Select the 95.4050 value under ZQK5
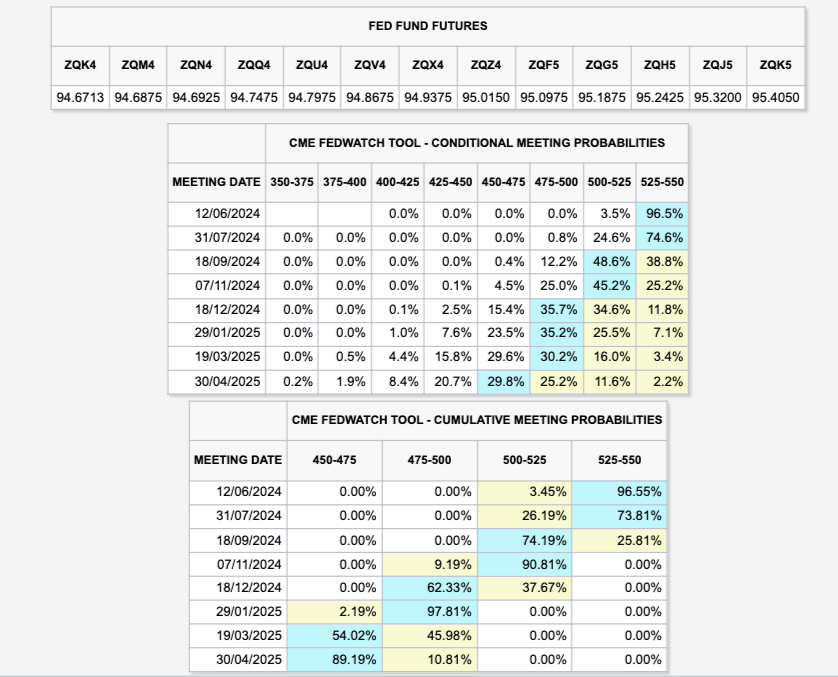 pyautogui.click(x=775, y=98)
